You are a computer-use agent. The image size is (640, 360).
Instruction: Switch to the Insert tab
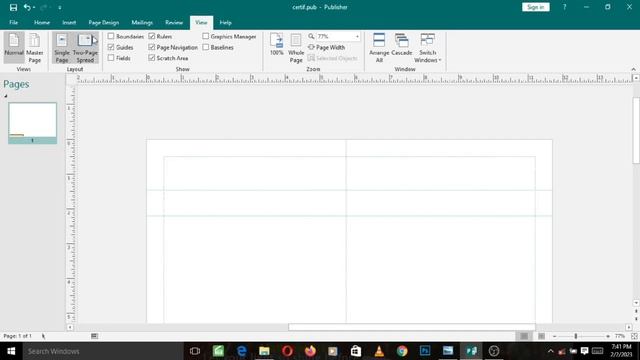(69, 22)
